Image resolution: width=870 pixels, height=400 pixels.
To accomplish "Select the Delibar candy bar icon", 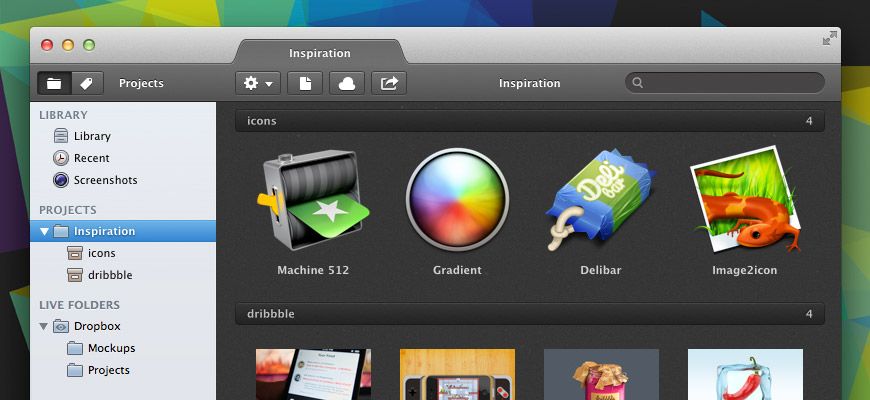I will pos(600,200).
